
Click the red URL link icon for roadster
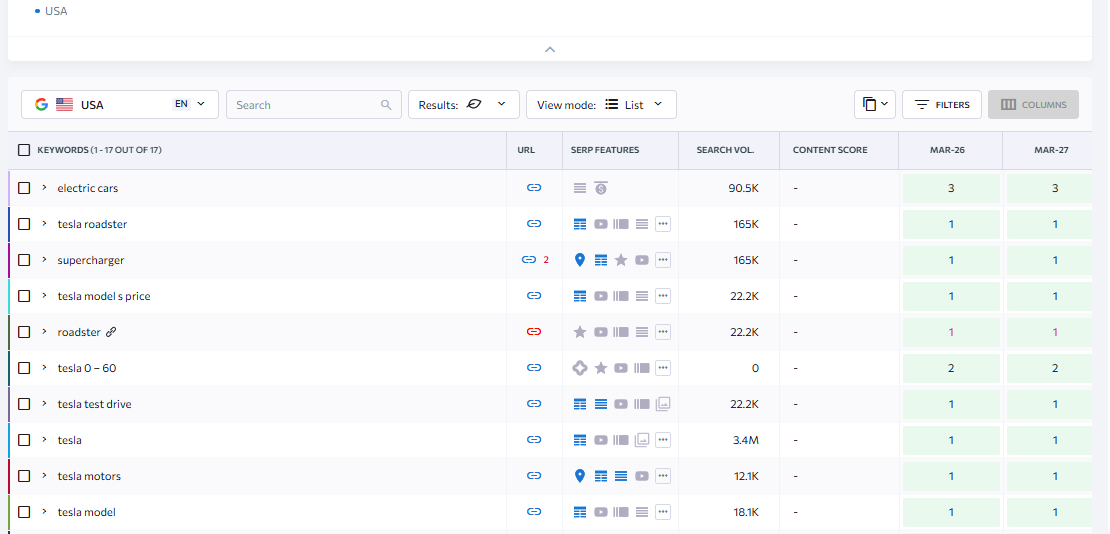534,331
